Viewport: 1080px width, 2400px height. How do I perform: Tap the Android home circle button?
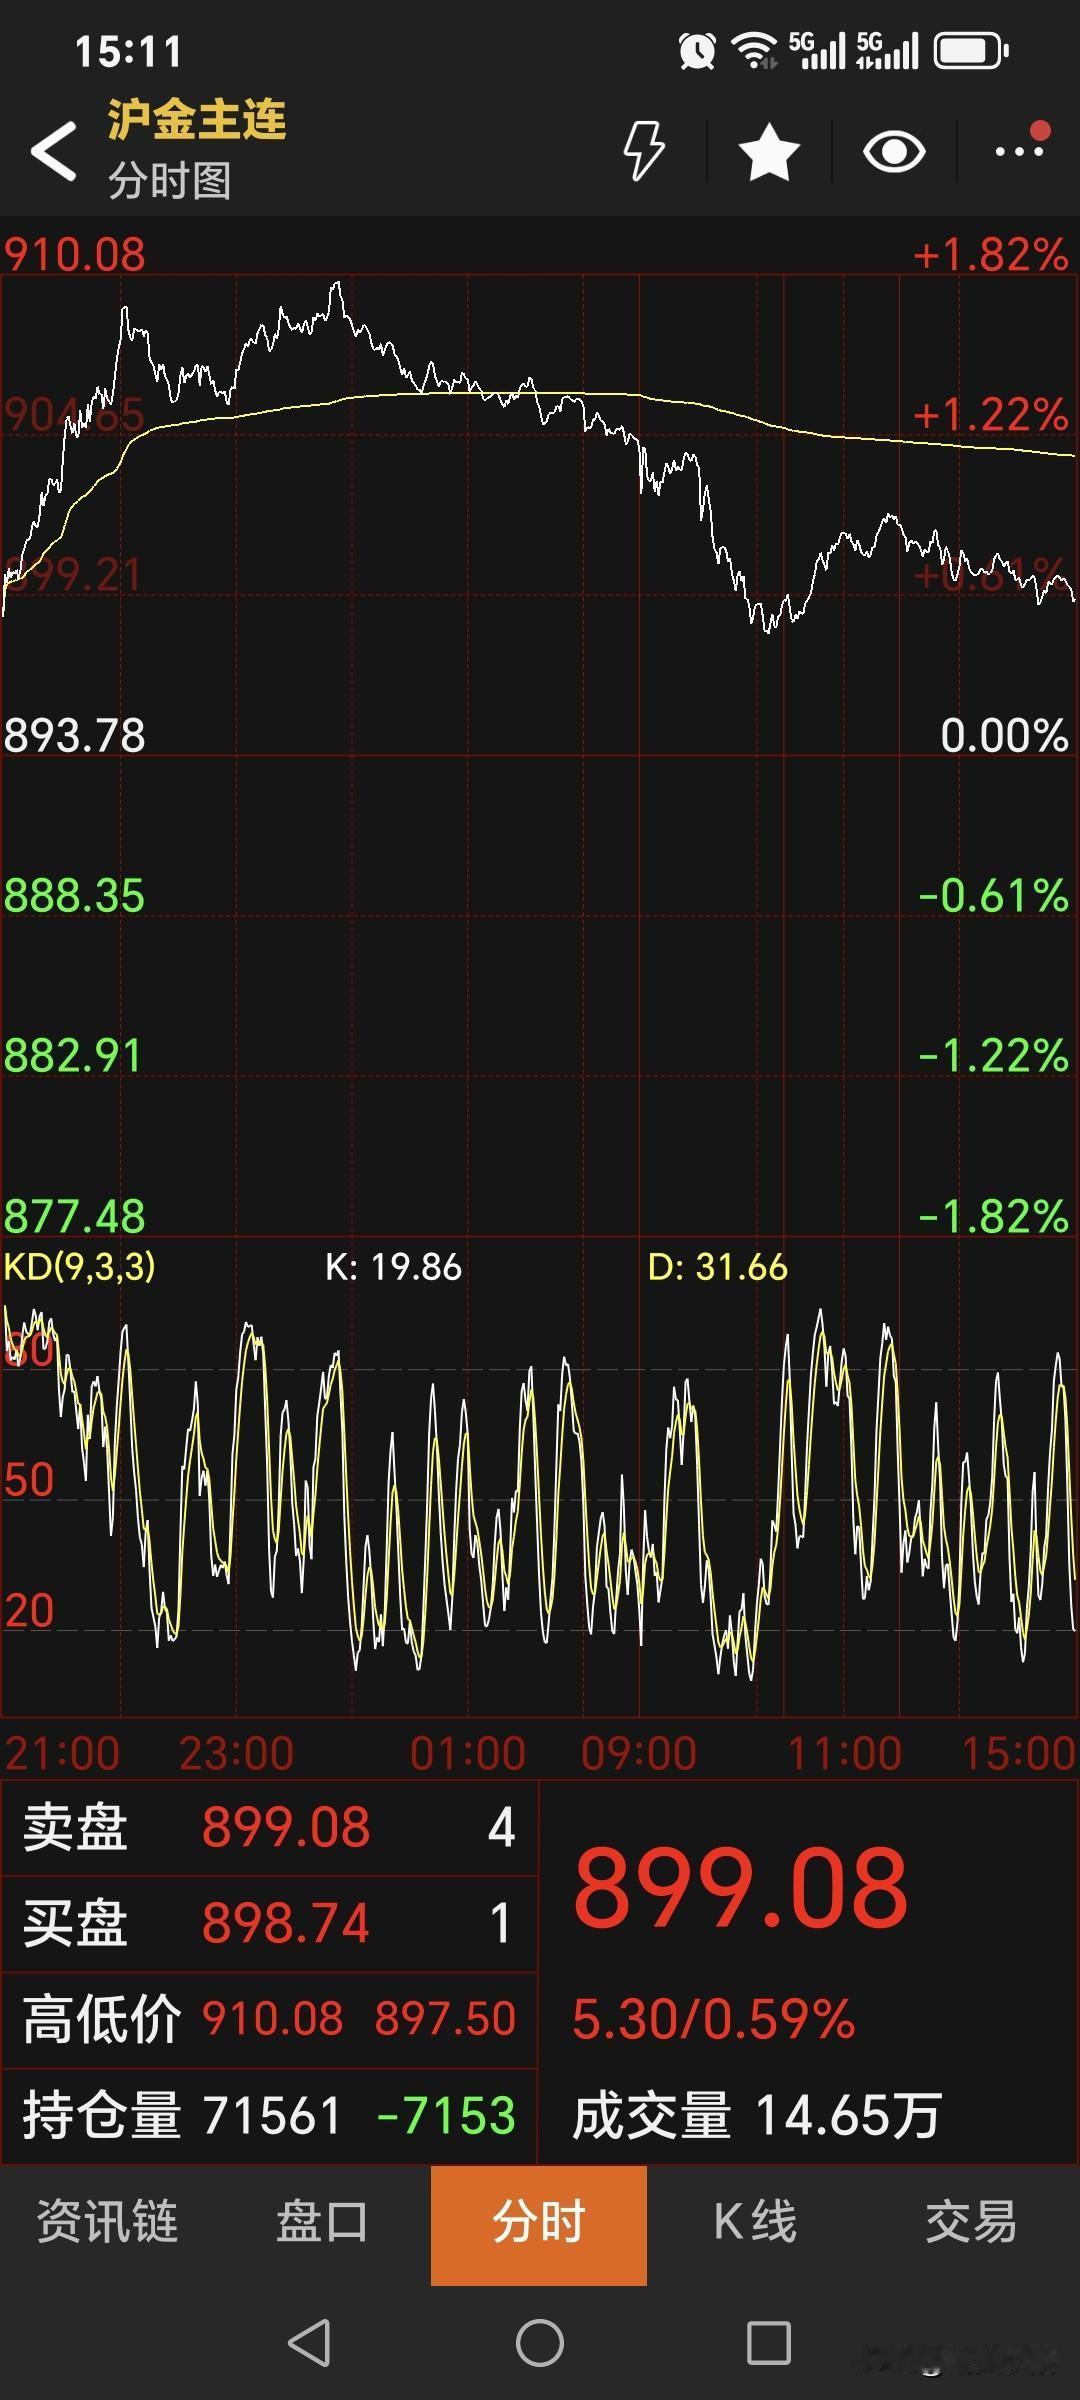[x=540, y=2342]
